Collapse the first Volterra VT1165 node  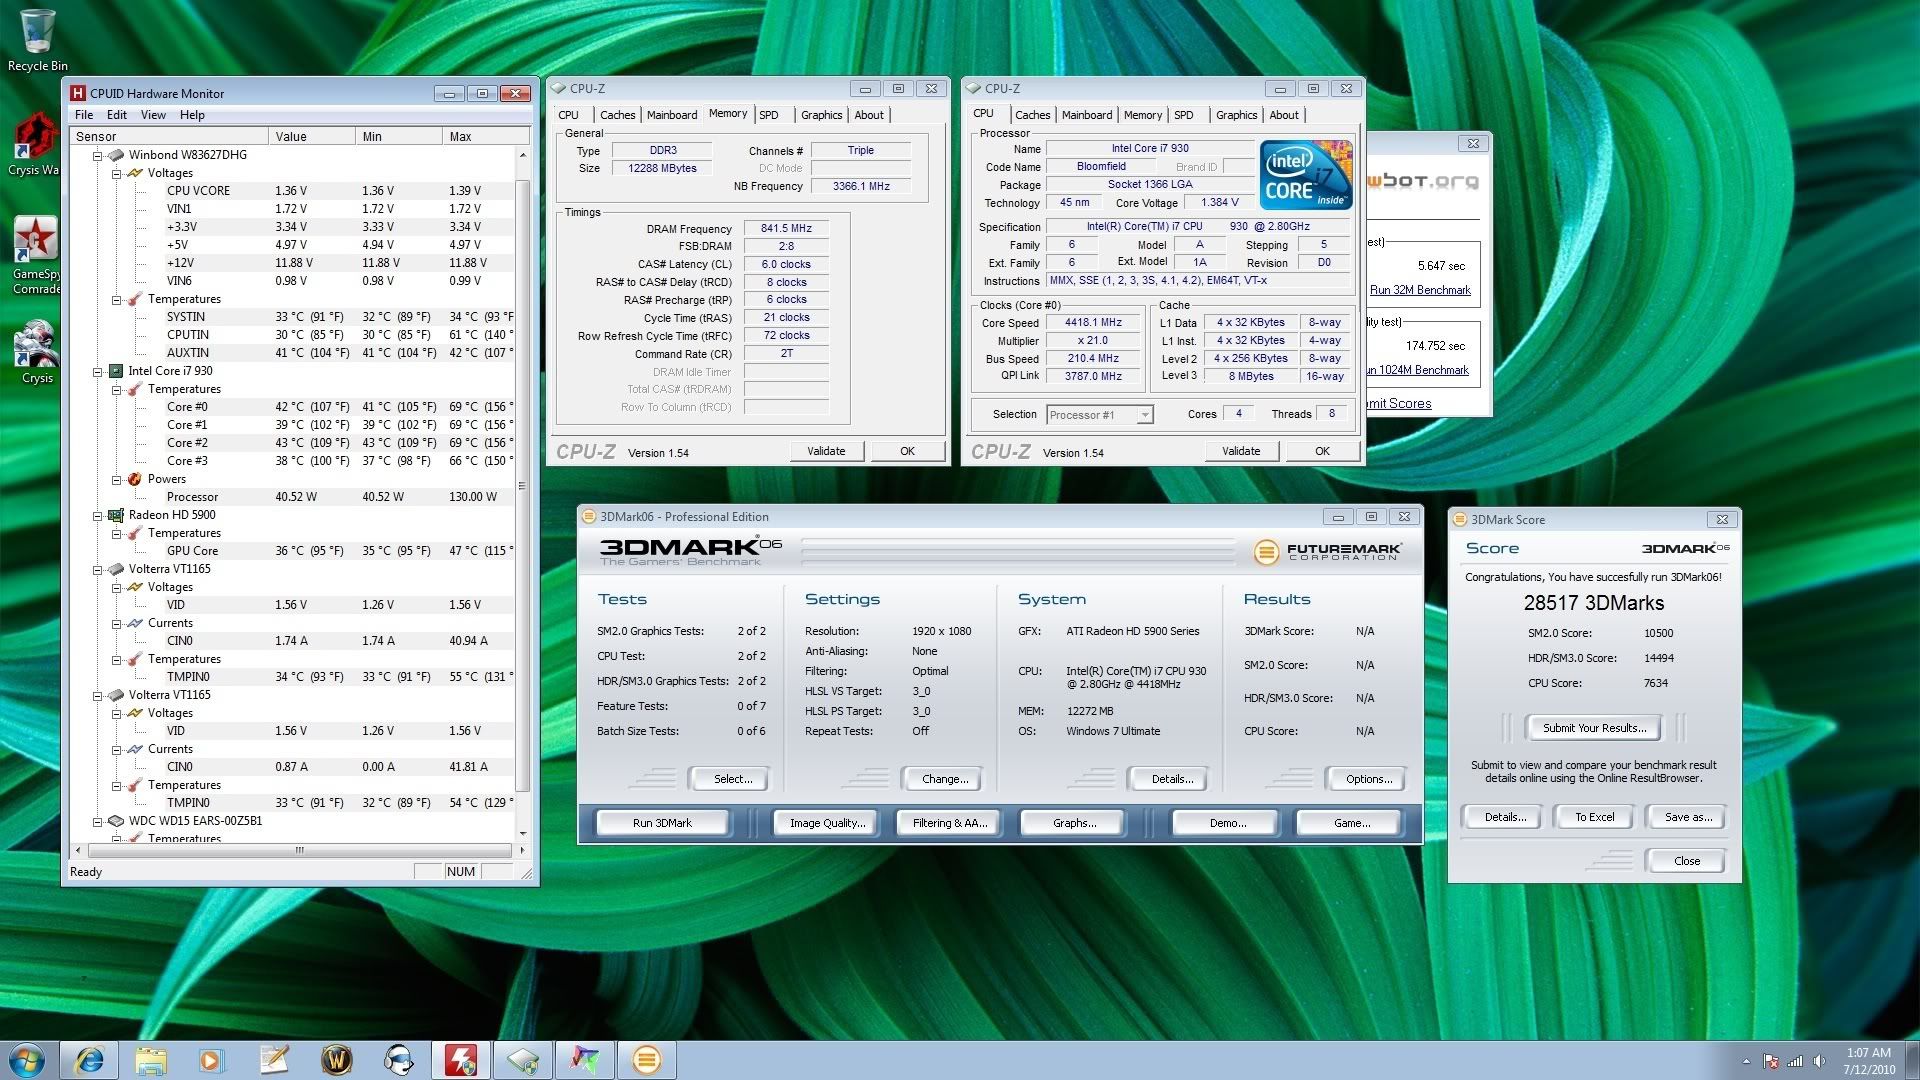(x=98, y=569)
